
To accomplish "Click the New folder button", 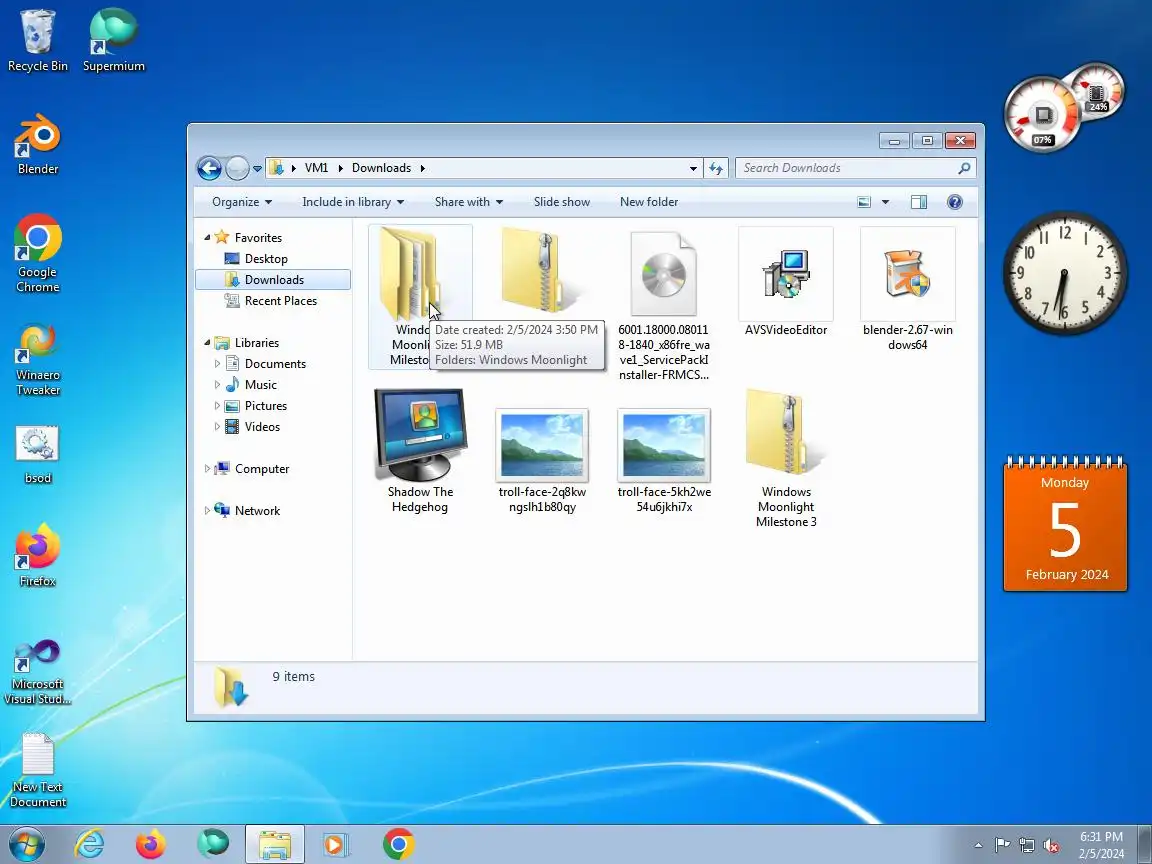I will tap(649, 202).
